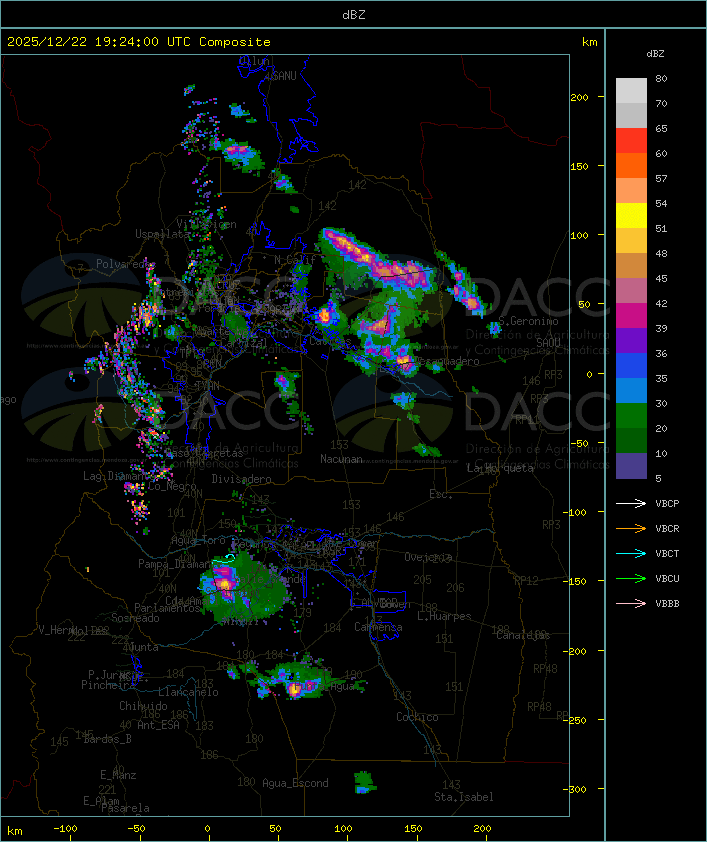Click the Divisadero place label
The height and width of the screenshot is (842, 707).
241,478
